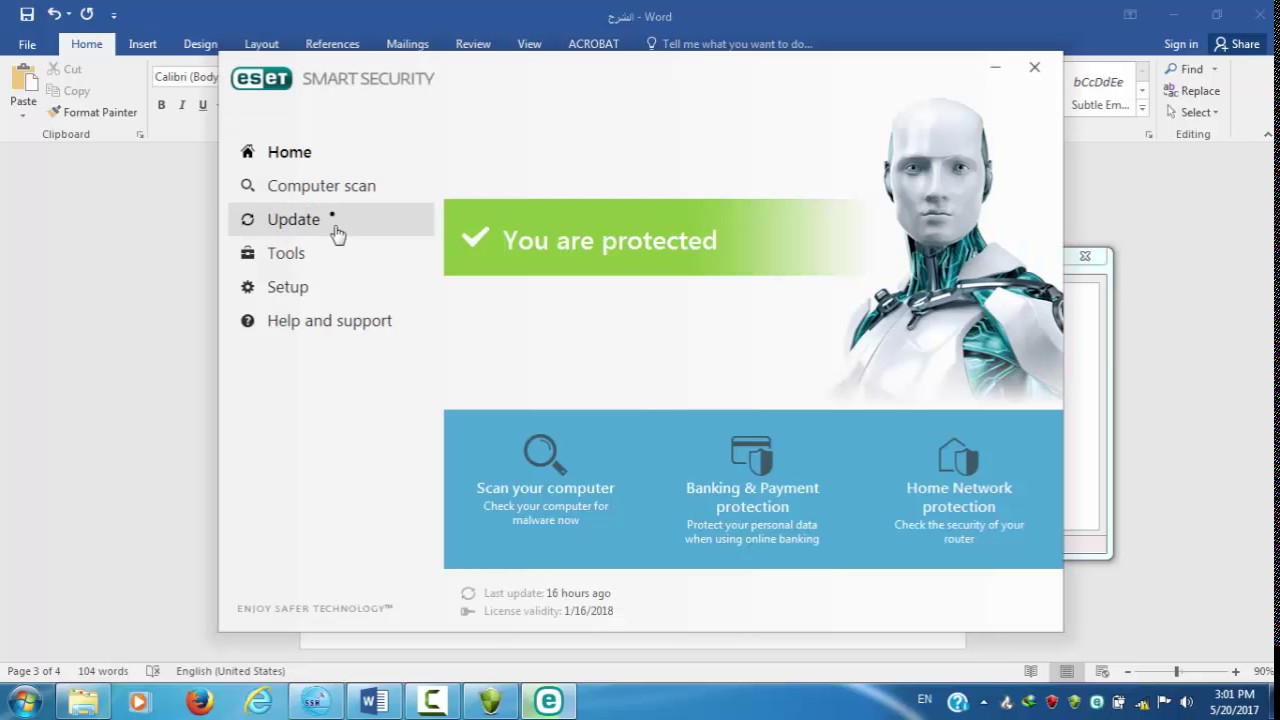Image resolution: width=1280 pixels, height=720 pixels.
Task: Switch to Web Layout view in status bar
Action: coord(1103,671)
